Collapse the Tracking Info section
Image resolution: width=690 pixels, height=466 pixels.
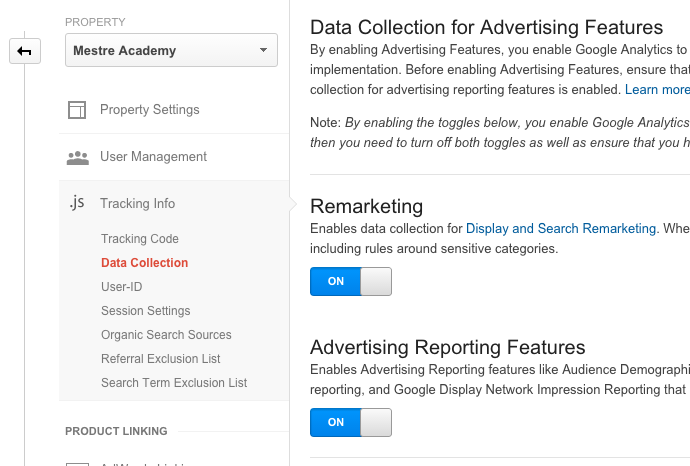[137, 204]
